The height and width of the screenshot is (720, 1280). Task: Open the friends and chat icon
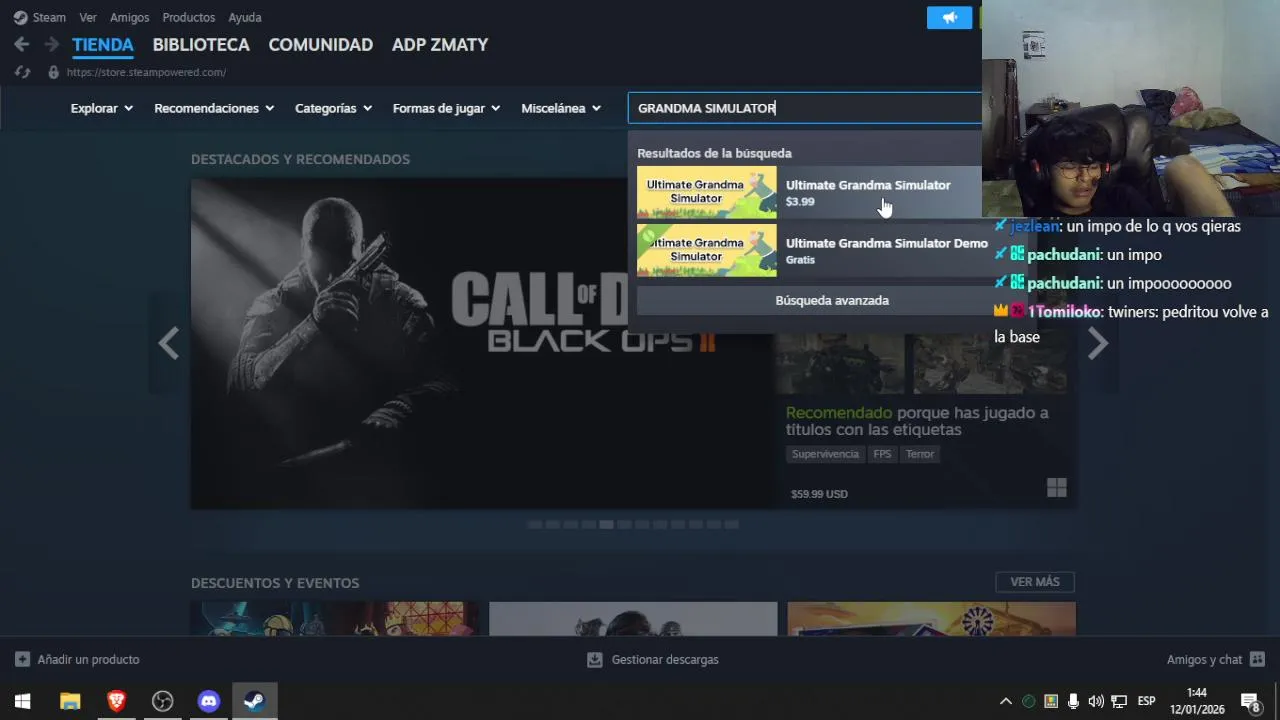pos(1257,659)
